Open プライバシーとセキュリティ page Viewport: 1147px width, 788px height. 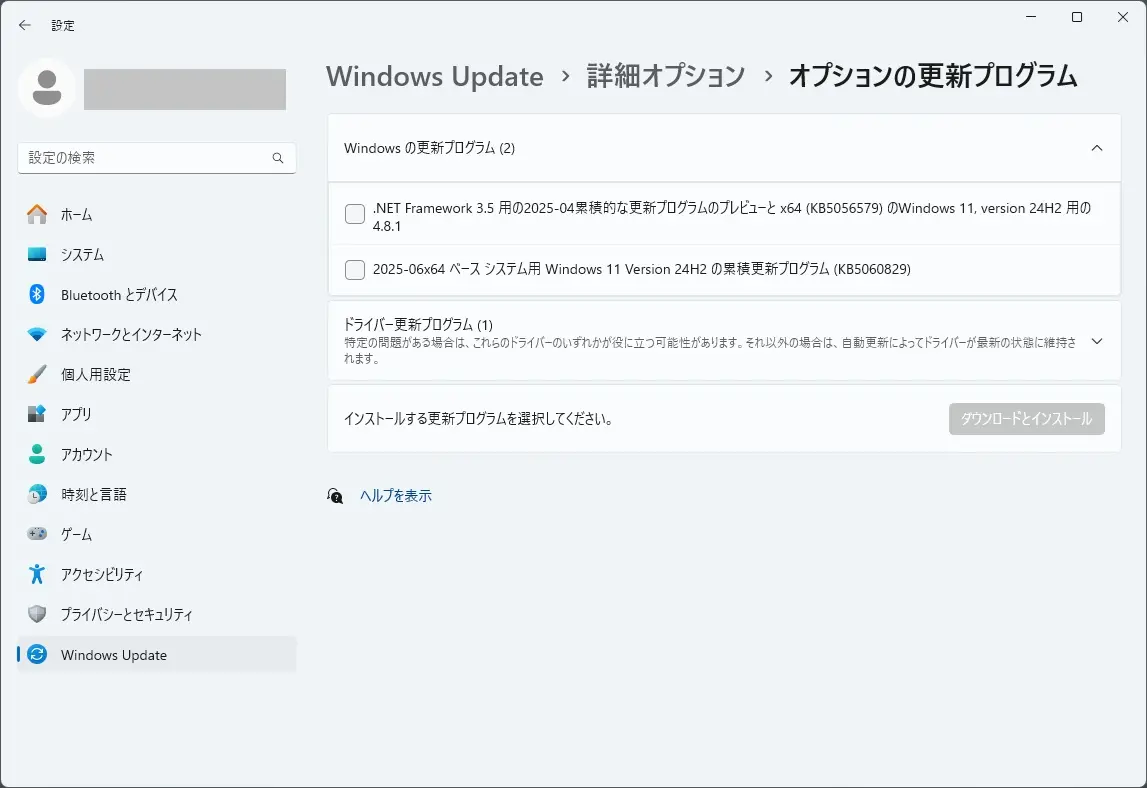[157, 614]
